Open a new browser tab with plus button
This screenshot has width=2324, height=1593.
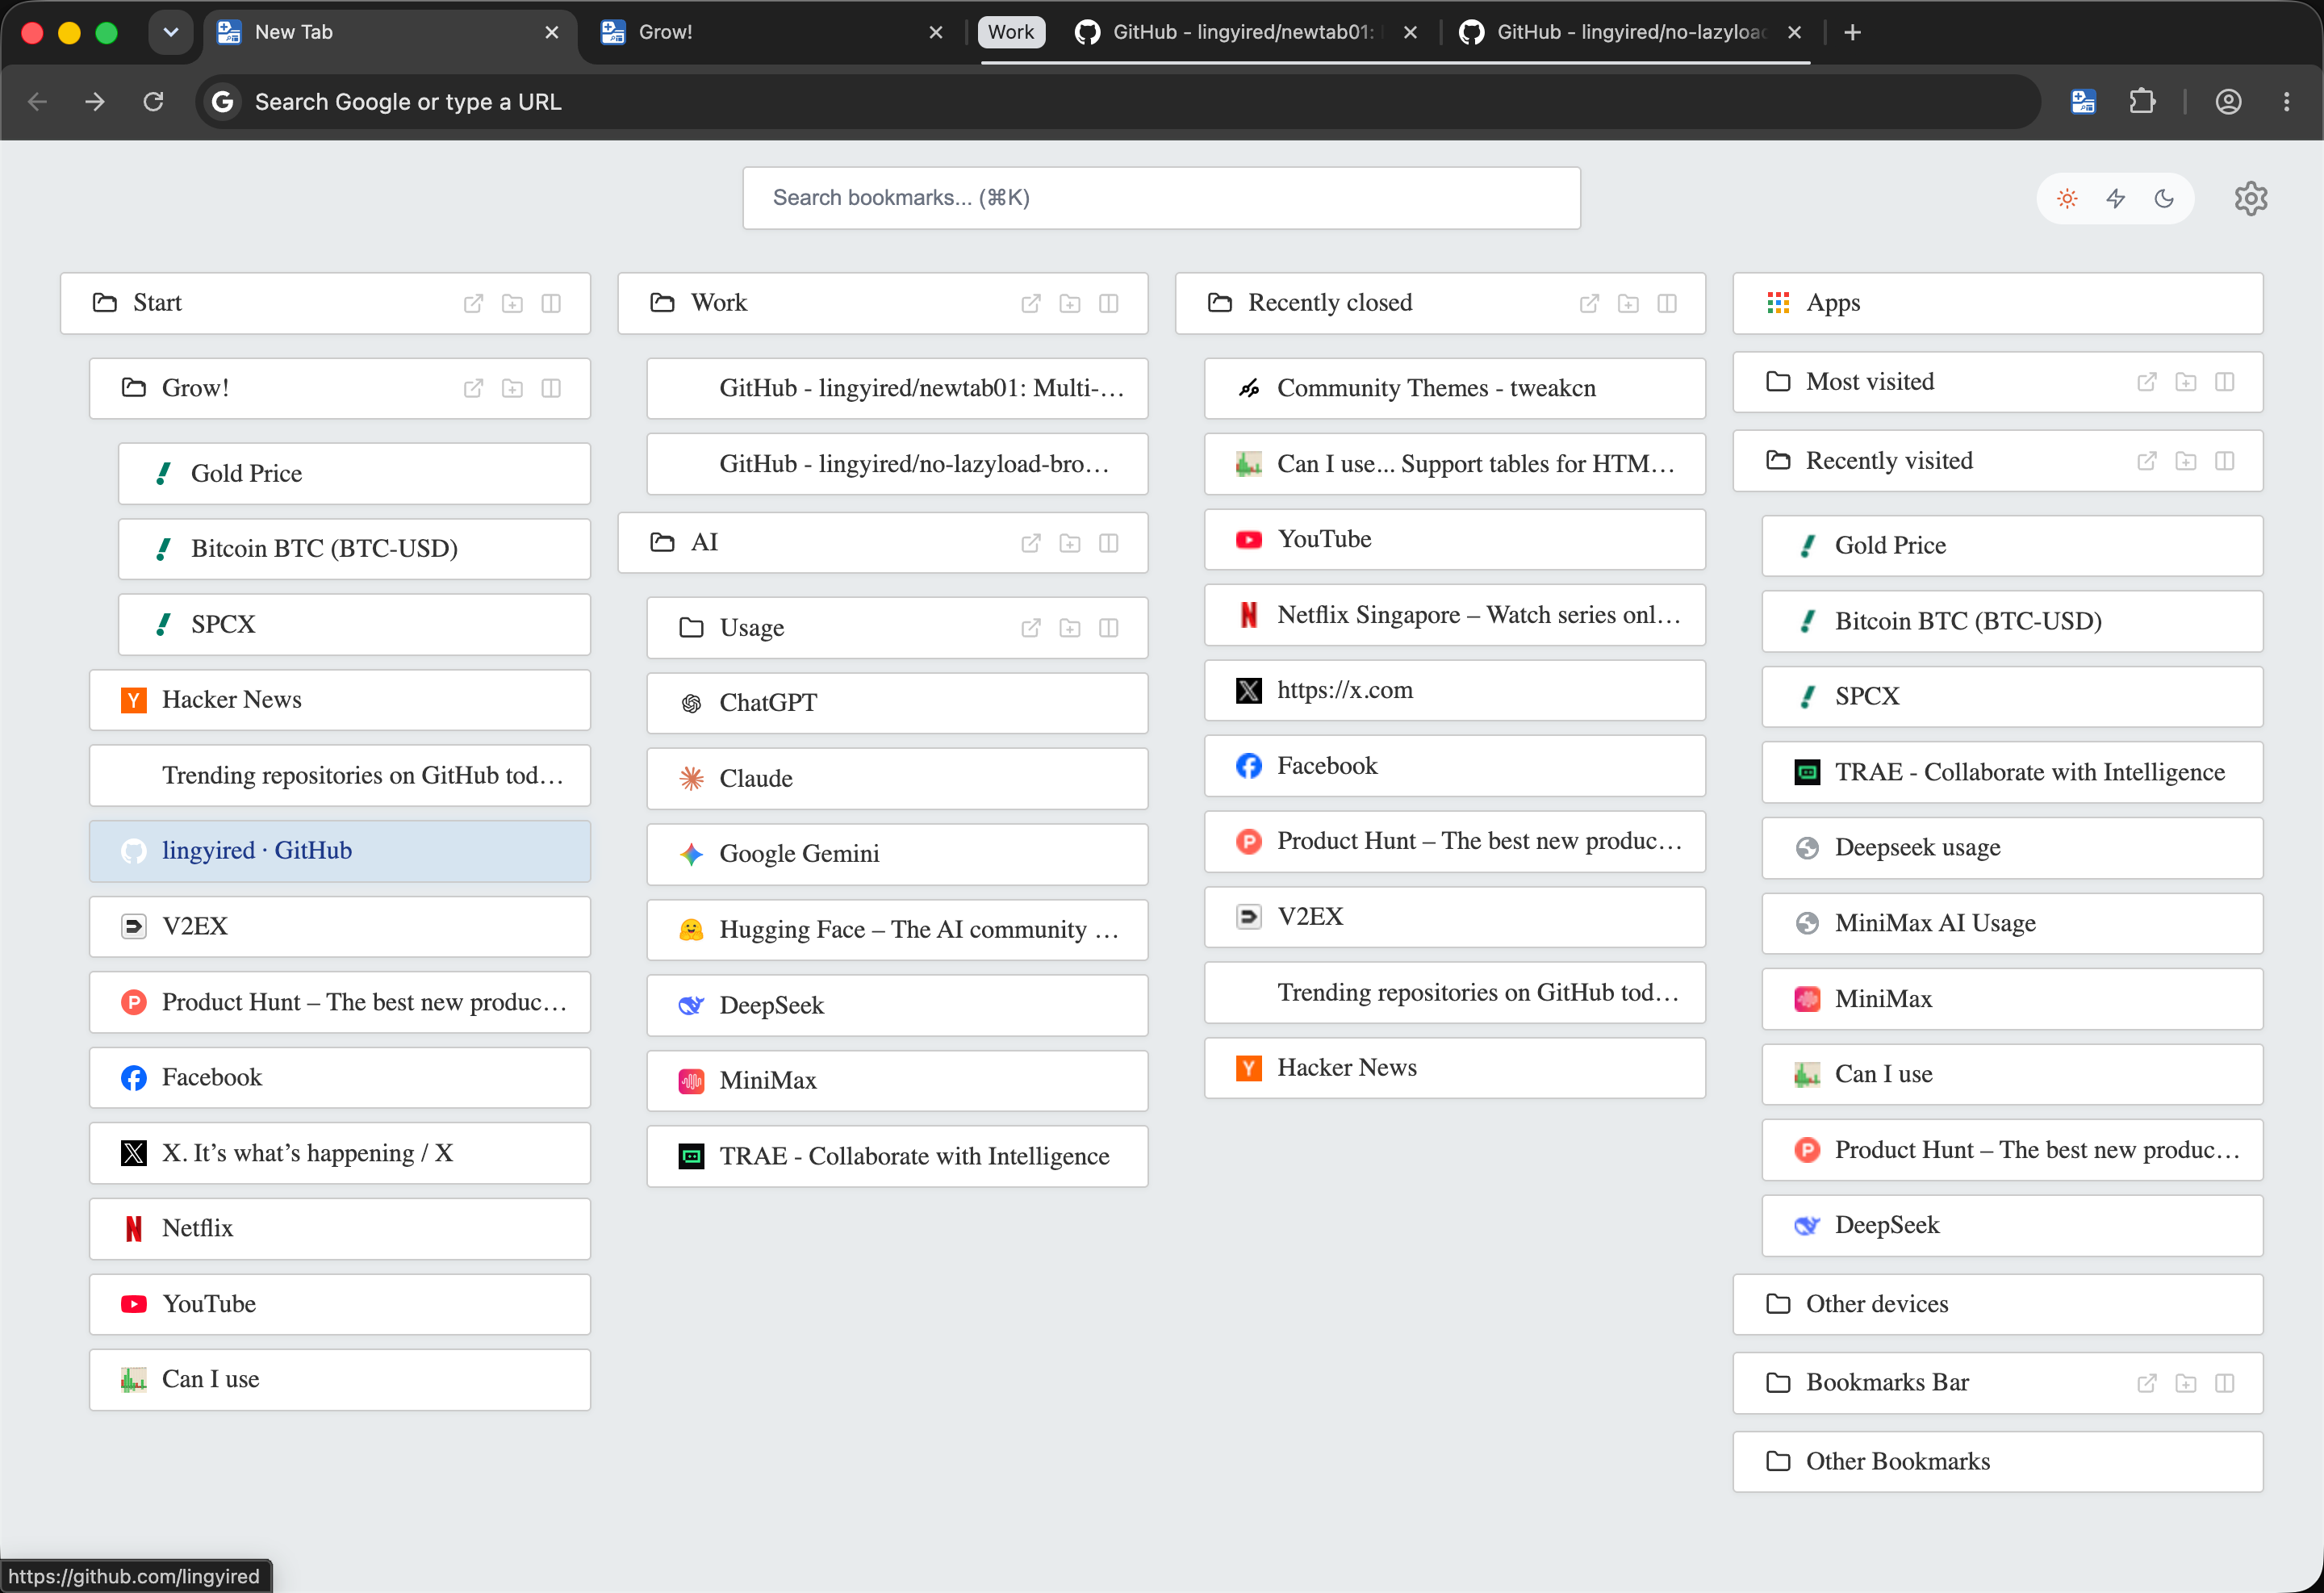(x=1852, y=32)
